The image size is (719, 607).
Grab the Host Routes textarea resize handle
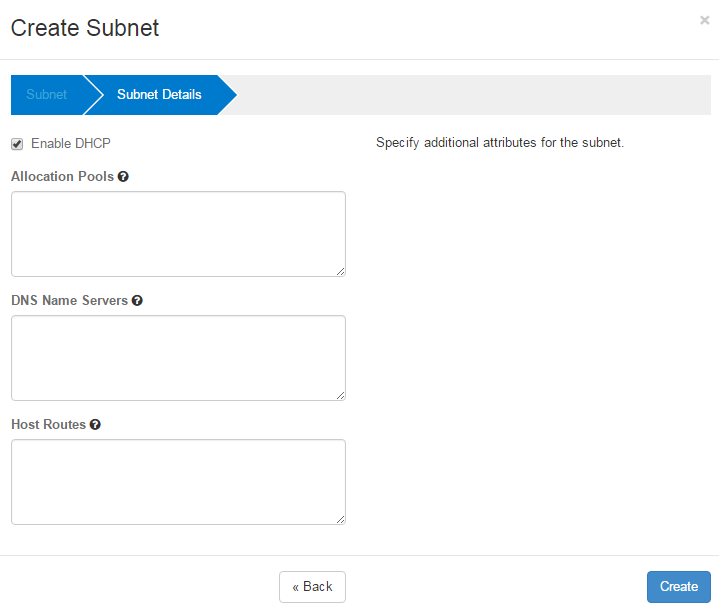[340, 519]
